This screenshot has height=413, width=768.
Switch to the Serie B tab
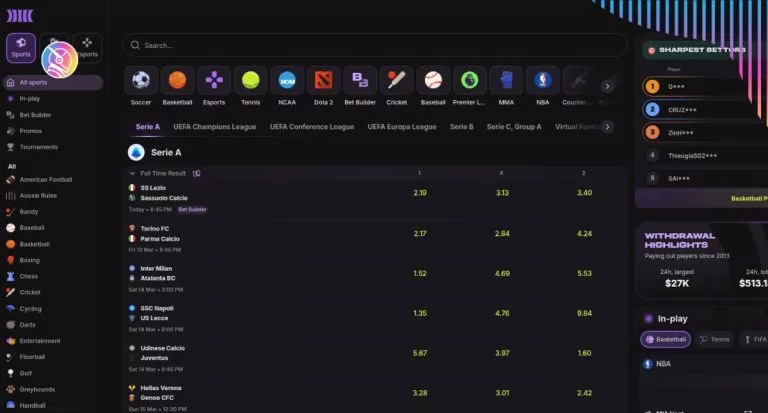(x=461, y=127)
